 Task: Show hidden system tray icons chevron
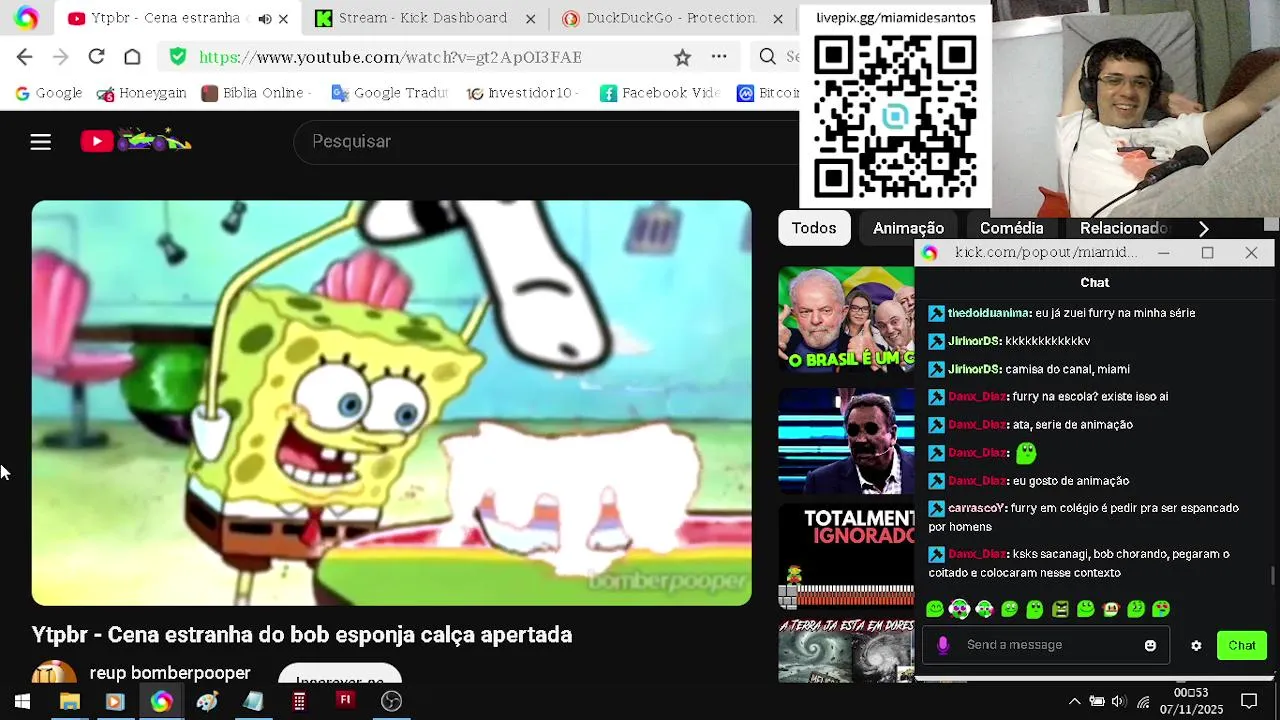click(x=1074, y=701)
